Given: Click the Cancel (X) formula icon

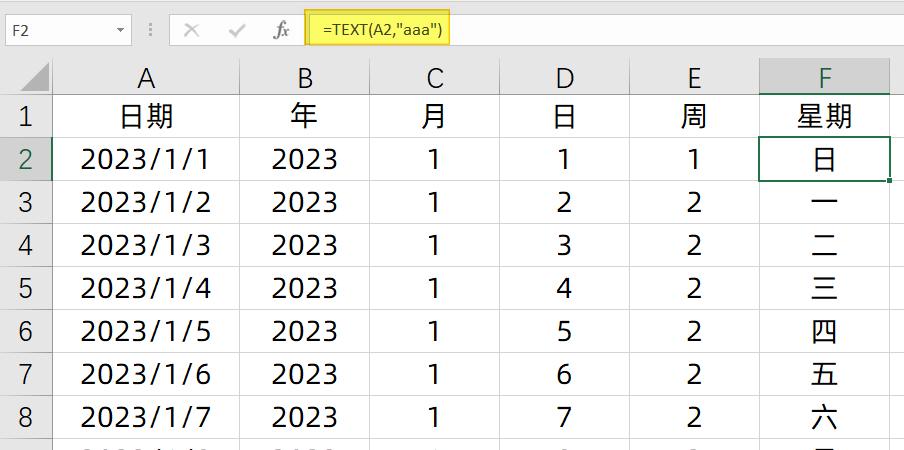Looking at the screenshot, I should tap(191, 31).
